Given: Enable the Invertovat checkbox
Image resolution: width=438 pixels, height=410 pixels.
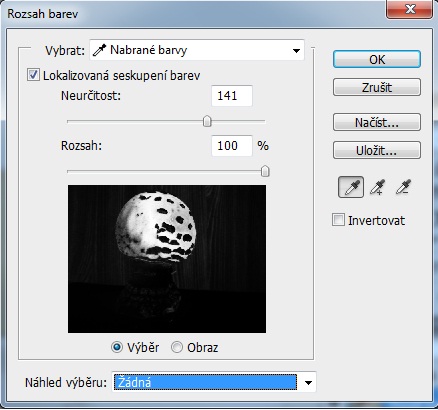Looking at the screenshot, I should (x=338, y=220).
